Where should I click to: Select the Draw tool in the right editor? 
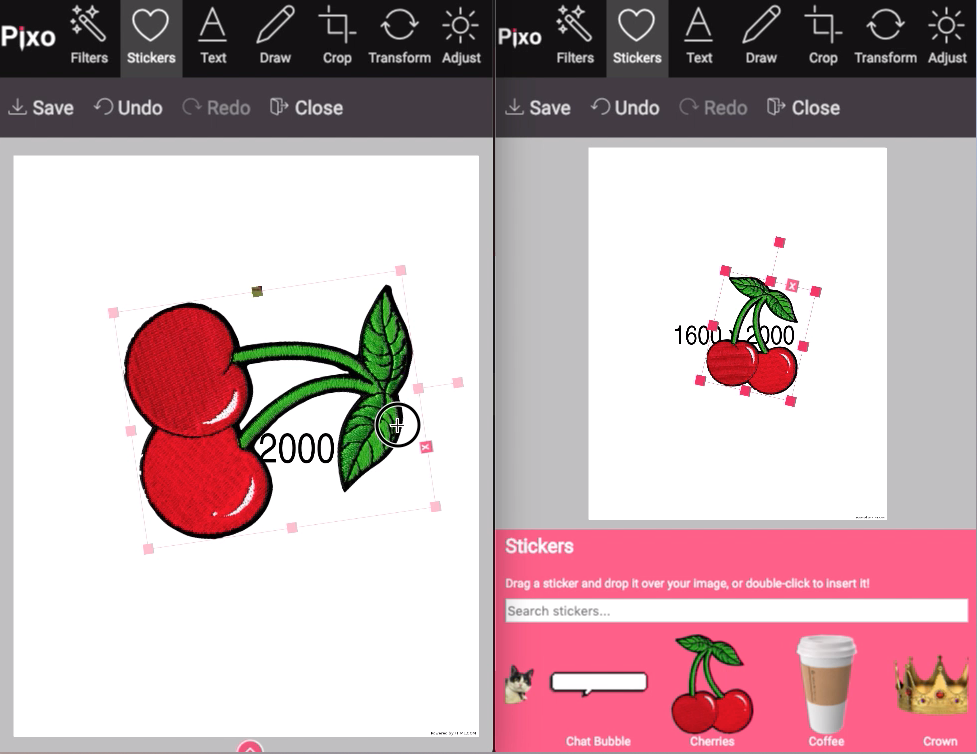pyautogui.click(x=760, y=38)
